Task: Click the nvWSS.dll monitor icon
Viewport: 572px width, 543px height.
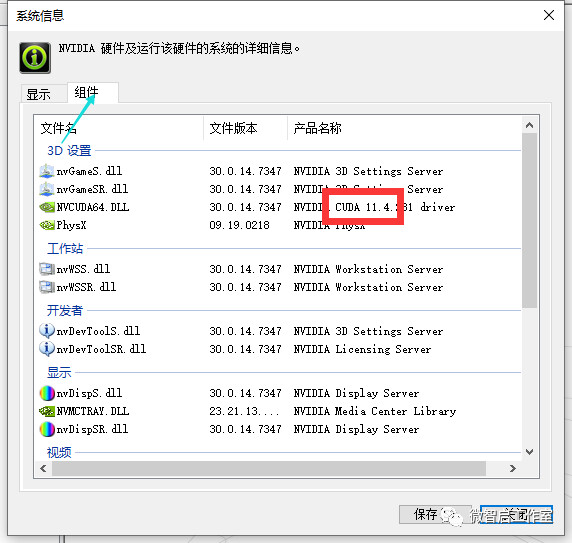Action: [x=47, y=269]
